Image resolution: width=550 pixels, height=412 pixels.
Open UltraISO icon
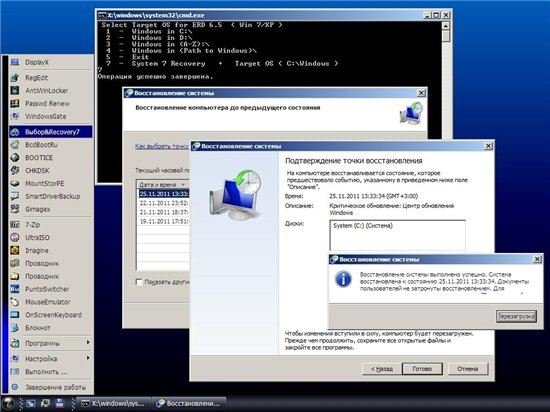(15, 237)
